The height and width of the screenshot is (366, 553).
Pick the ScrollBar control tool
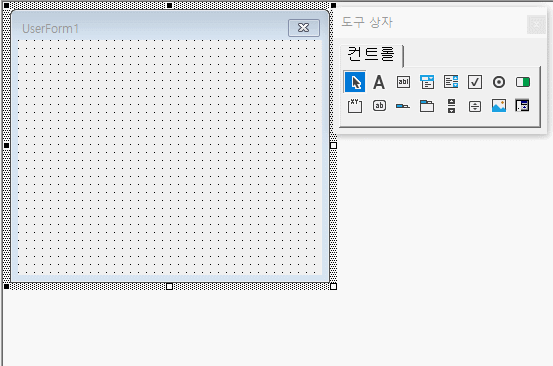[x=451, y=106]
